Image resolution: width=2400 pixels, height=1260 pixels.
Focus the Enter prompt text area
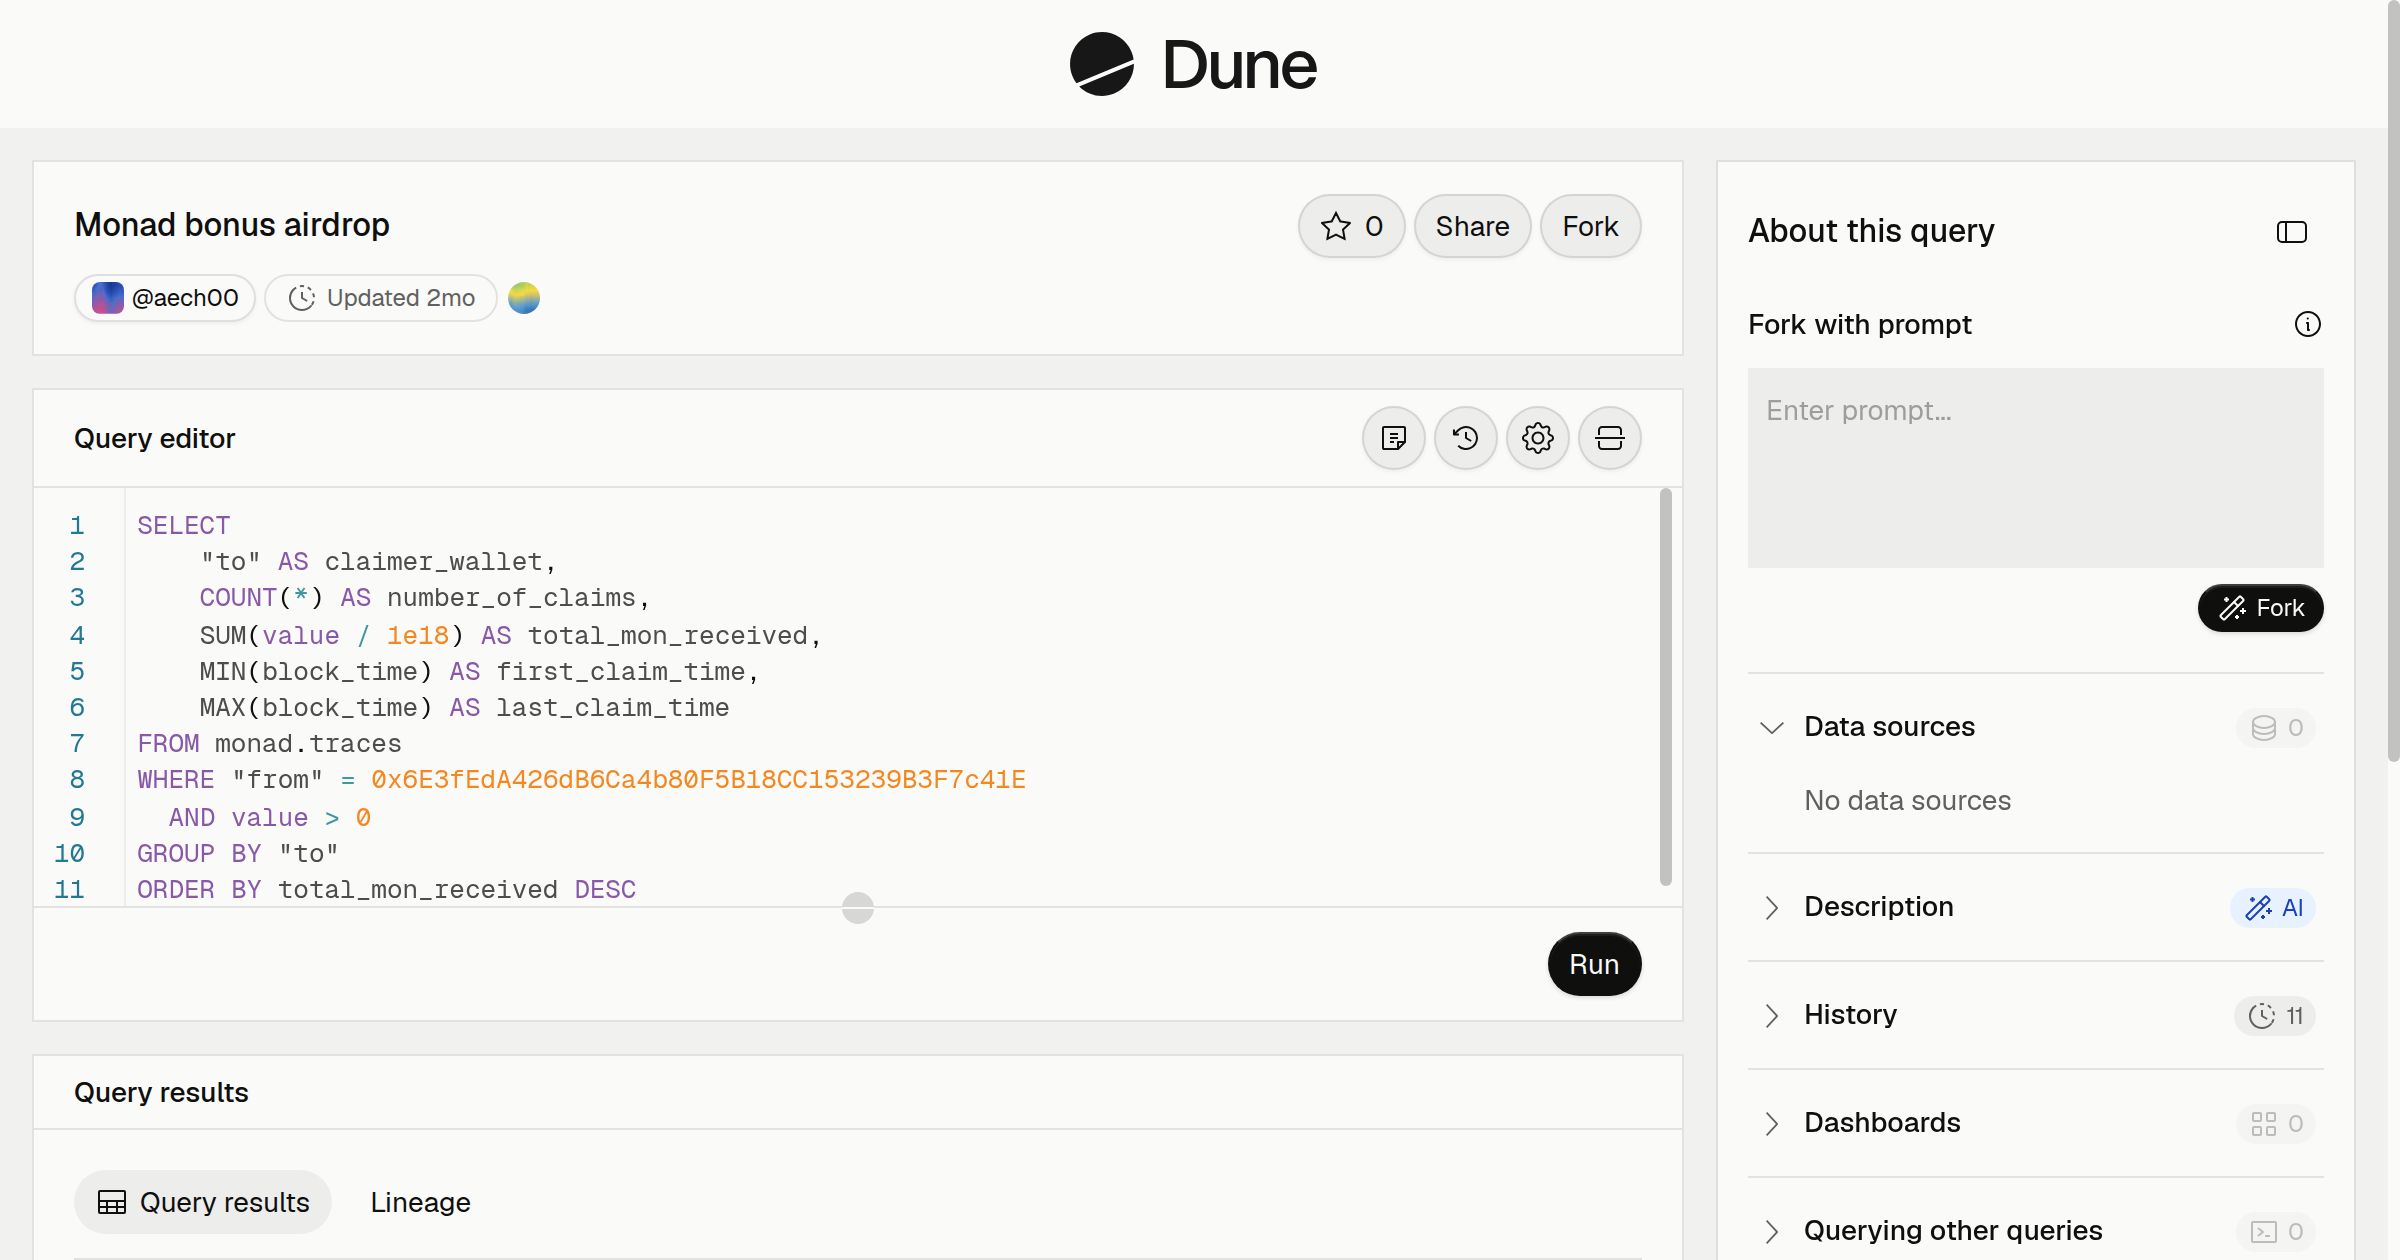click(2035, 468)
